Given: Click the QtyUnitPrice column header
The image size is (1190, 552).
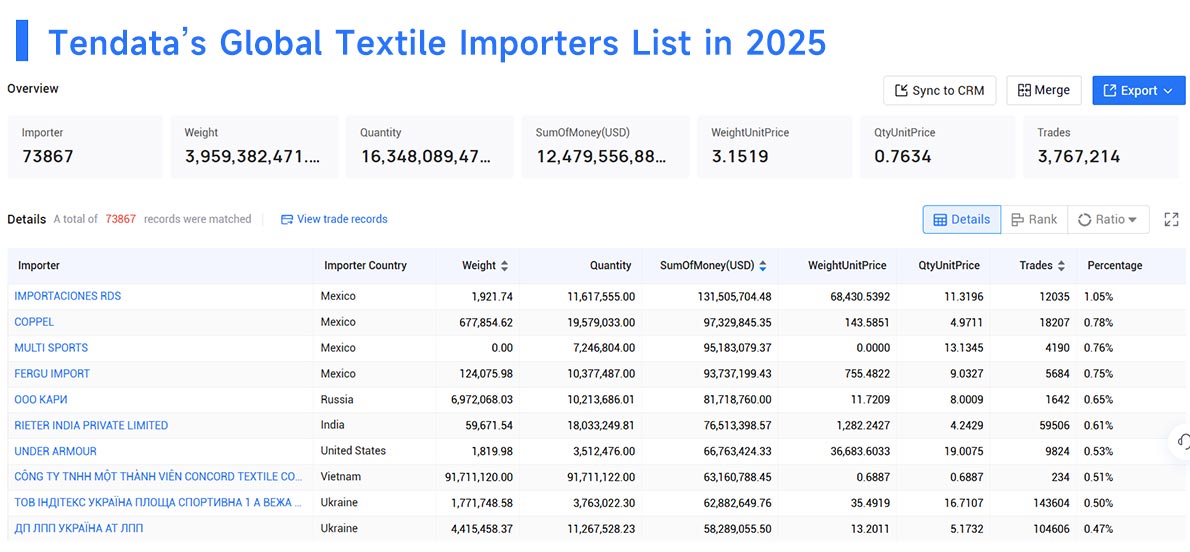Looking at the screenshot, I should click(x=949, y=266).
